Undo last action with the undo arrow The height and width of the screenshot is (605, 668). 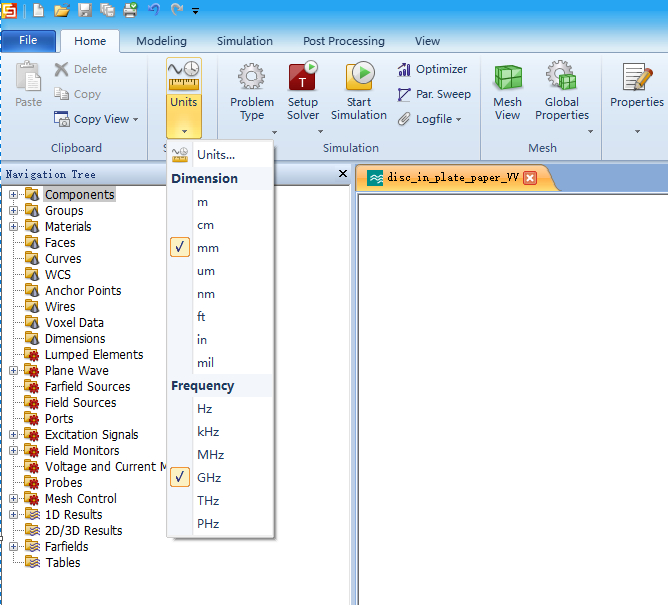(x=154, y=9)
